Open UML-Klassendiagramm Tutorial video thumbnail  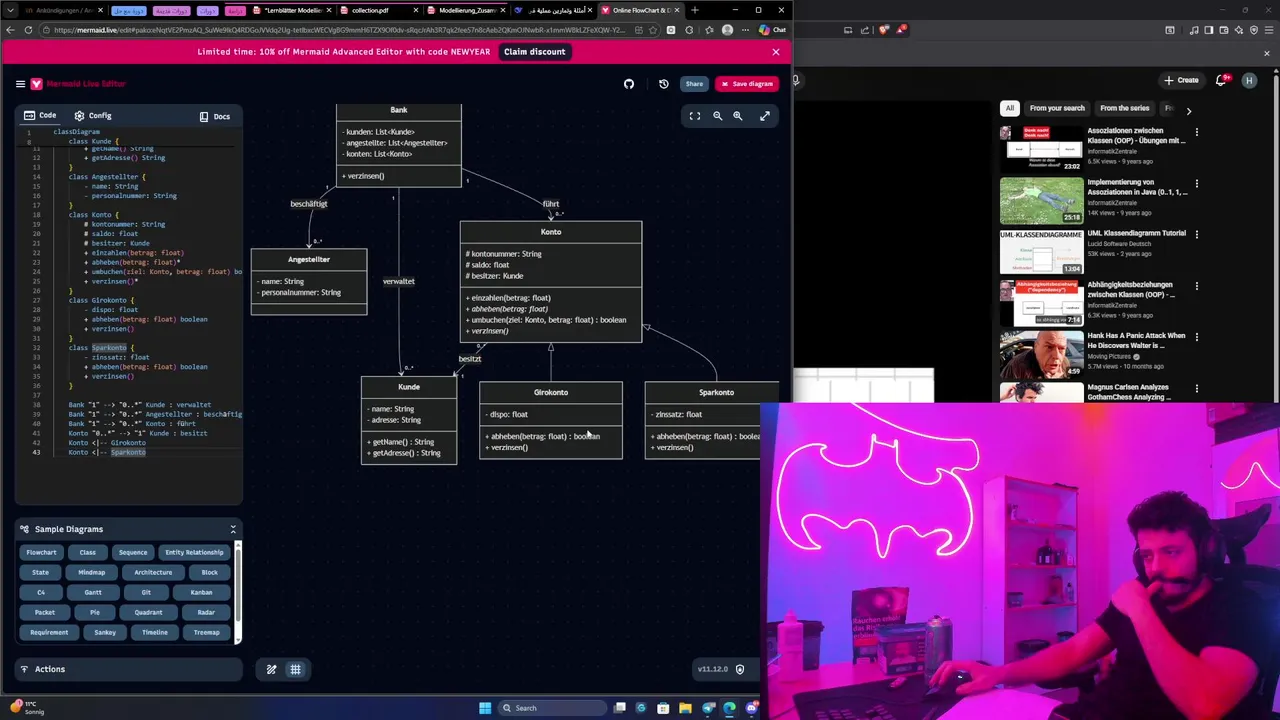[x=1041, y=252]
